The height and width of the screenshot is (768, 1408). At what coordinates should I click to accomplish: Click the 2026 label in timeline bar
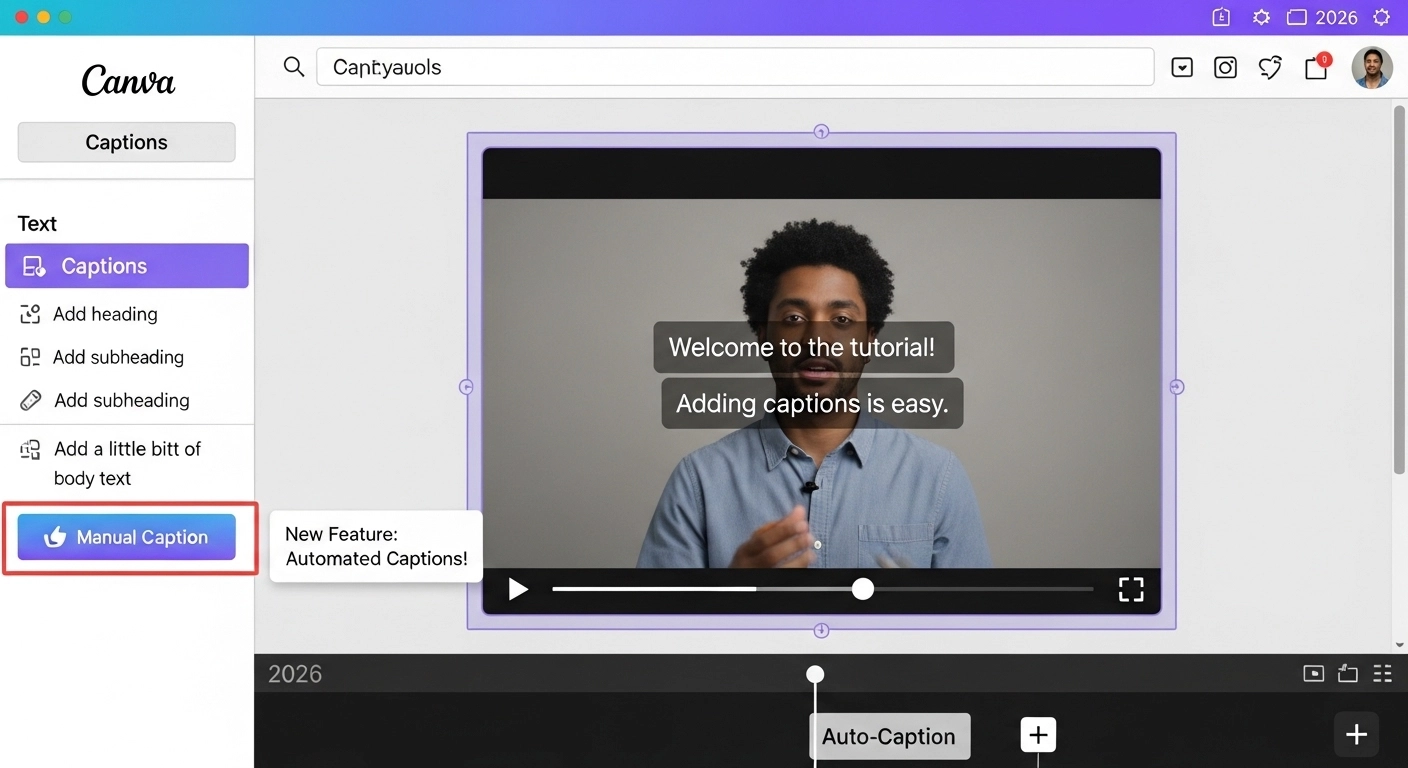(x=295, y=674)
